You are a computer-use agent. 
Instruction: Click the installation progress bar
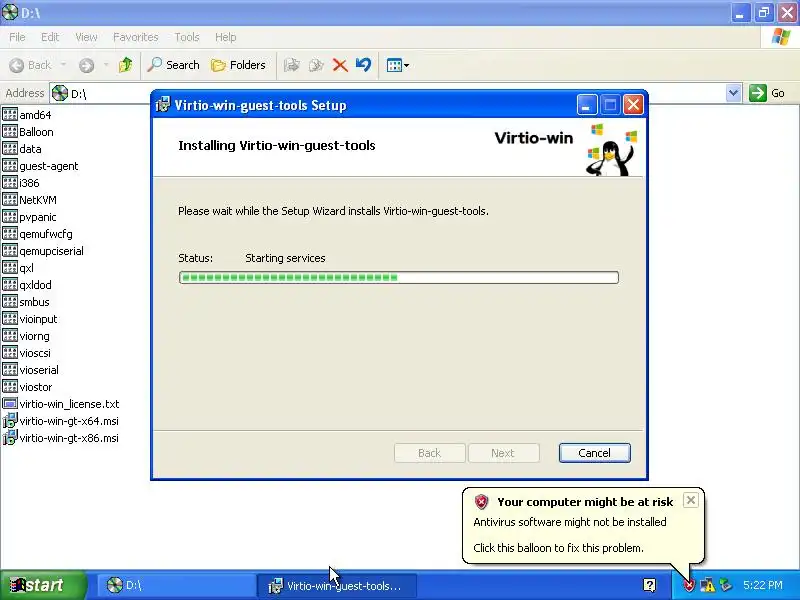398,278
